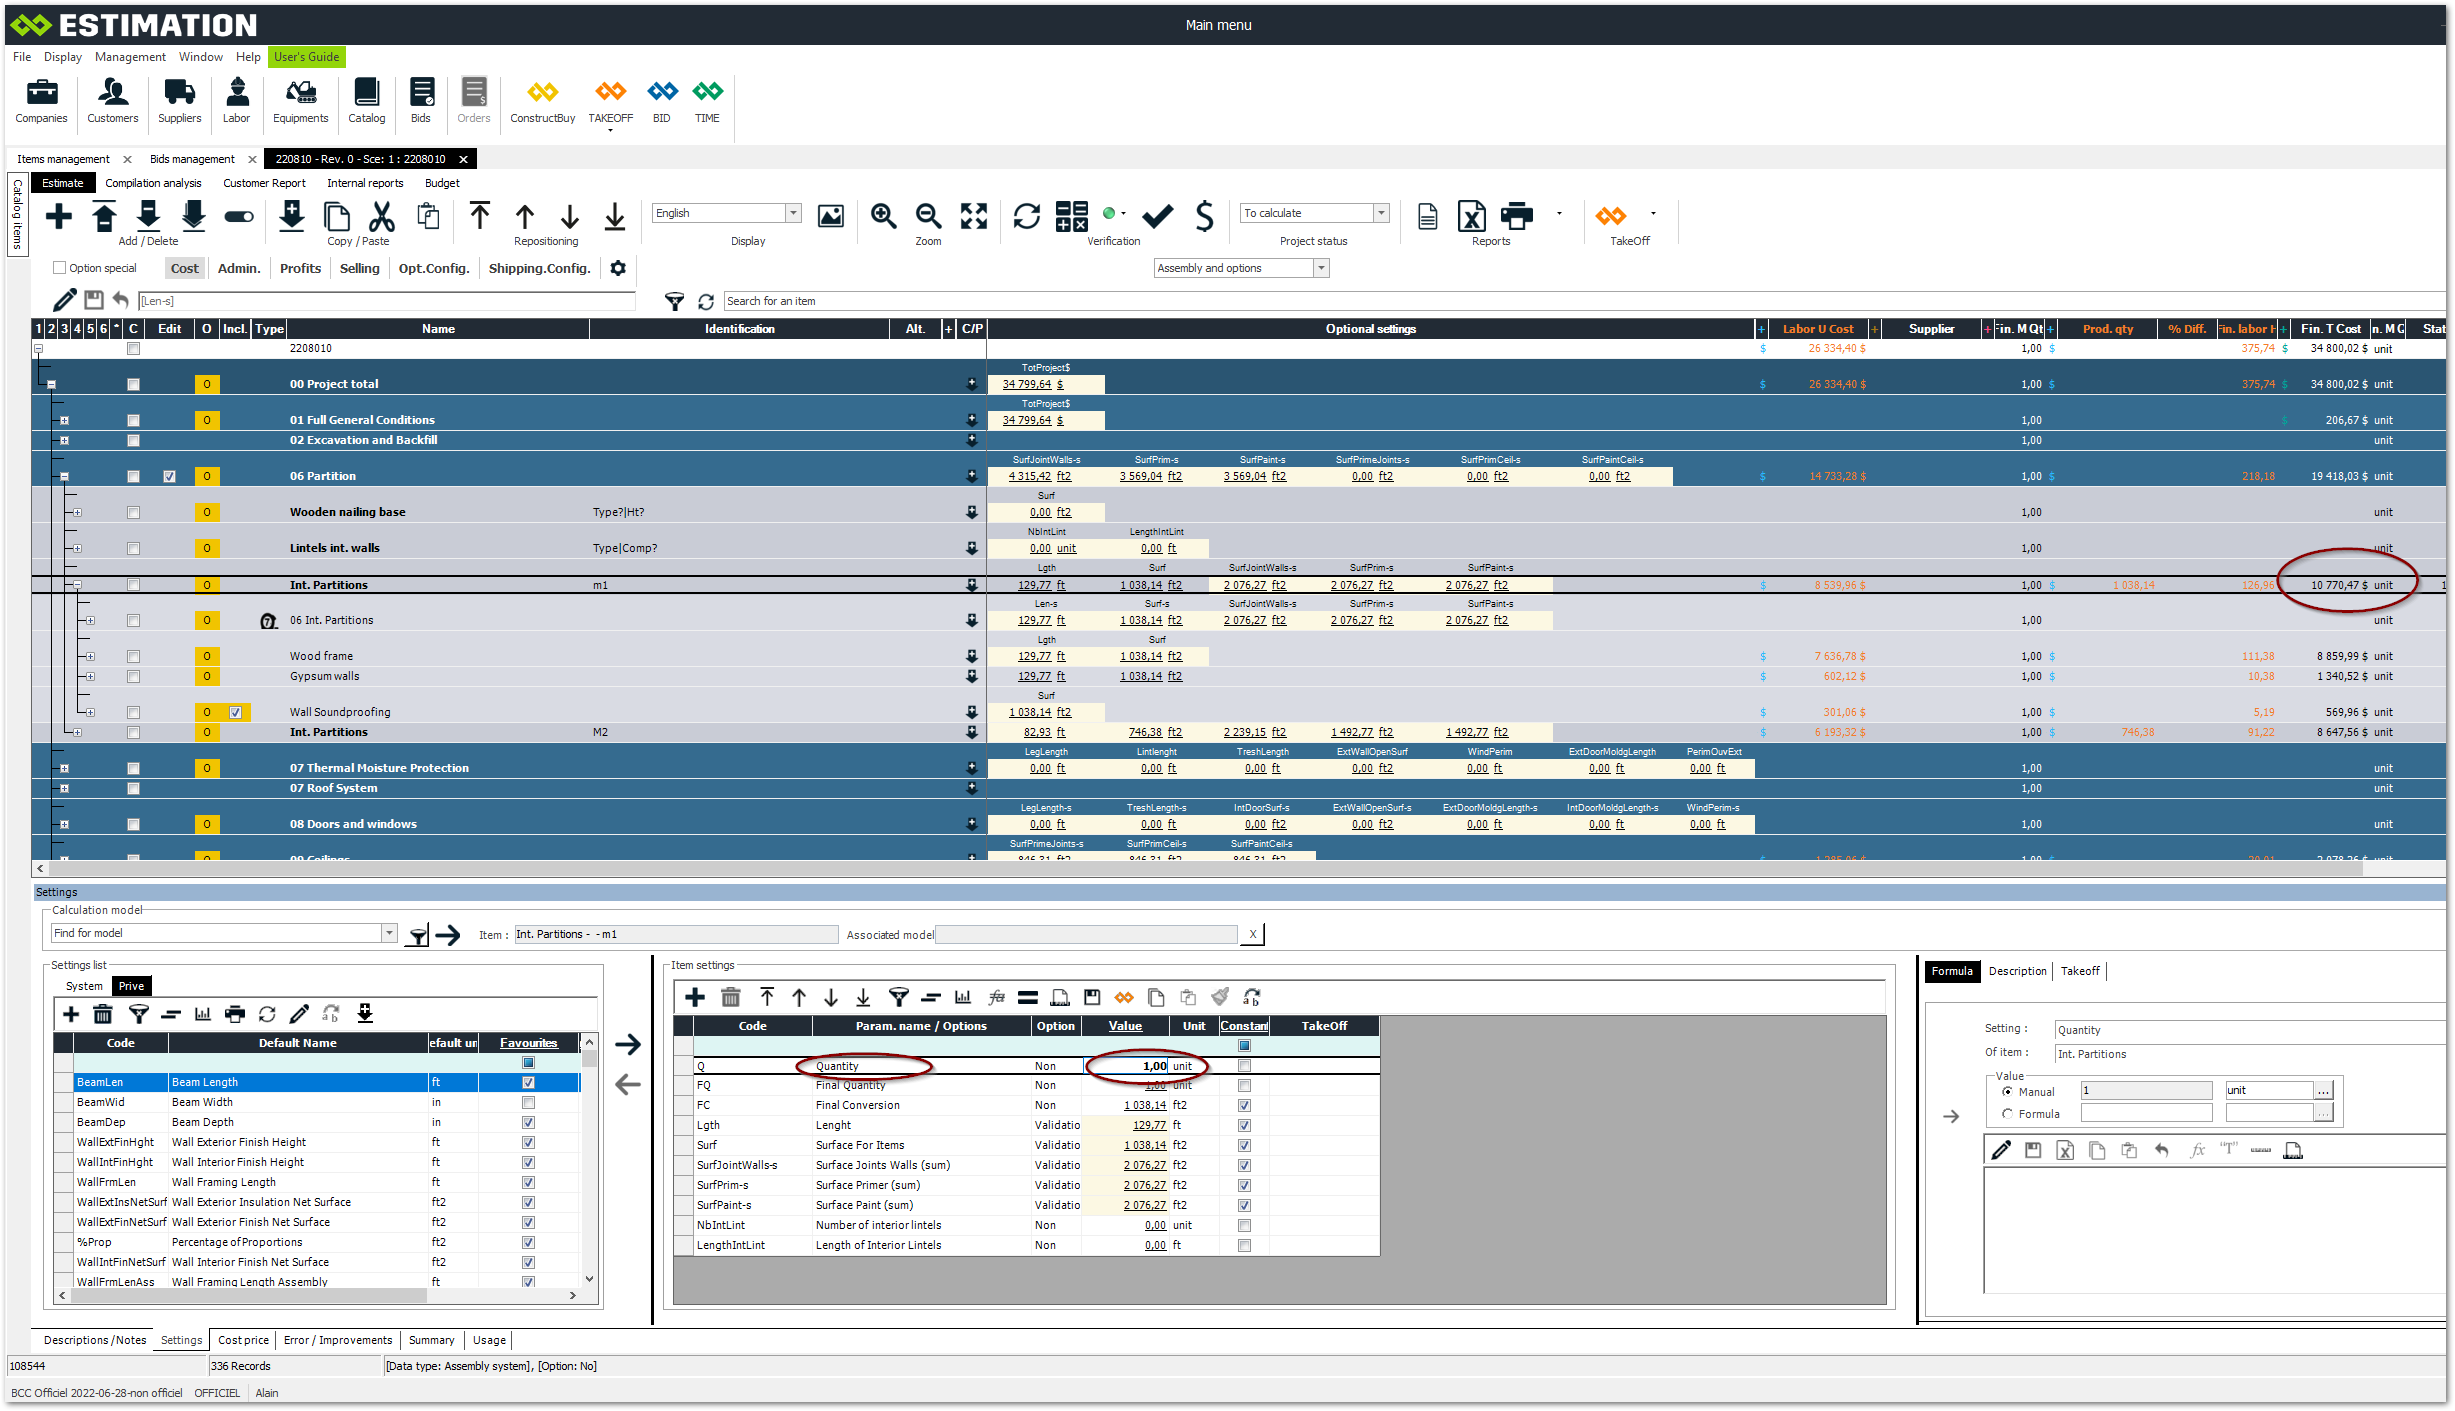Click the gear settings icon beside Shipping.Config.
The width and height of the screenshot is (2455, 1411).
[618, 268]
